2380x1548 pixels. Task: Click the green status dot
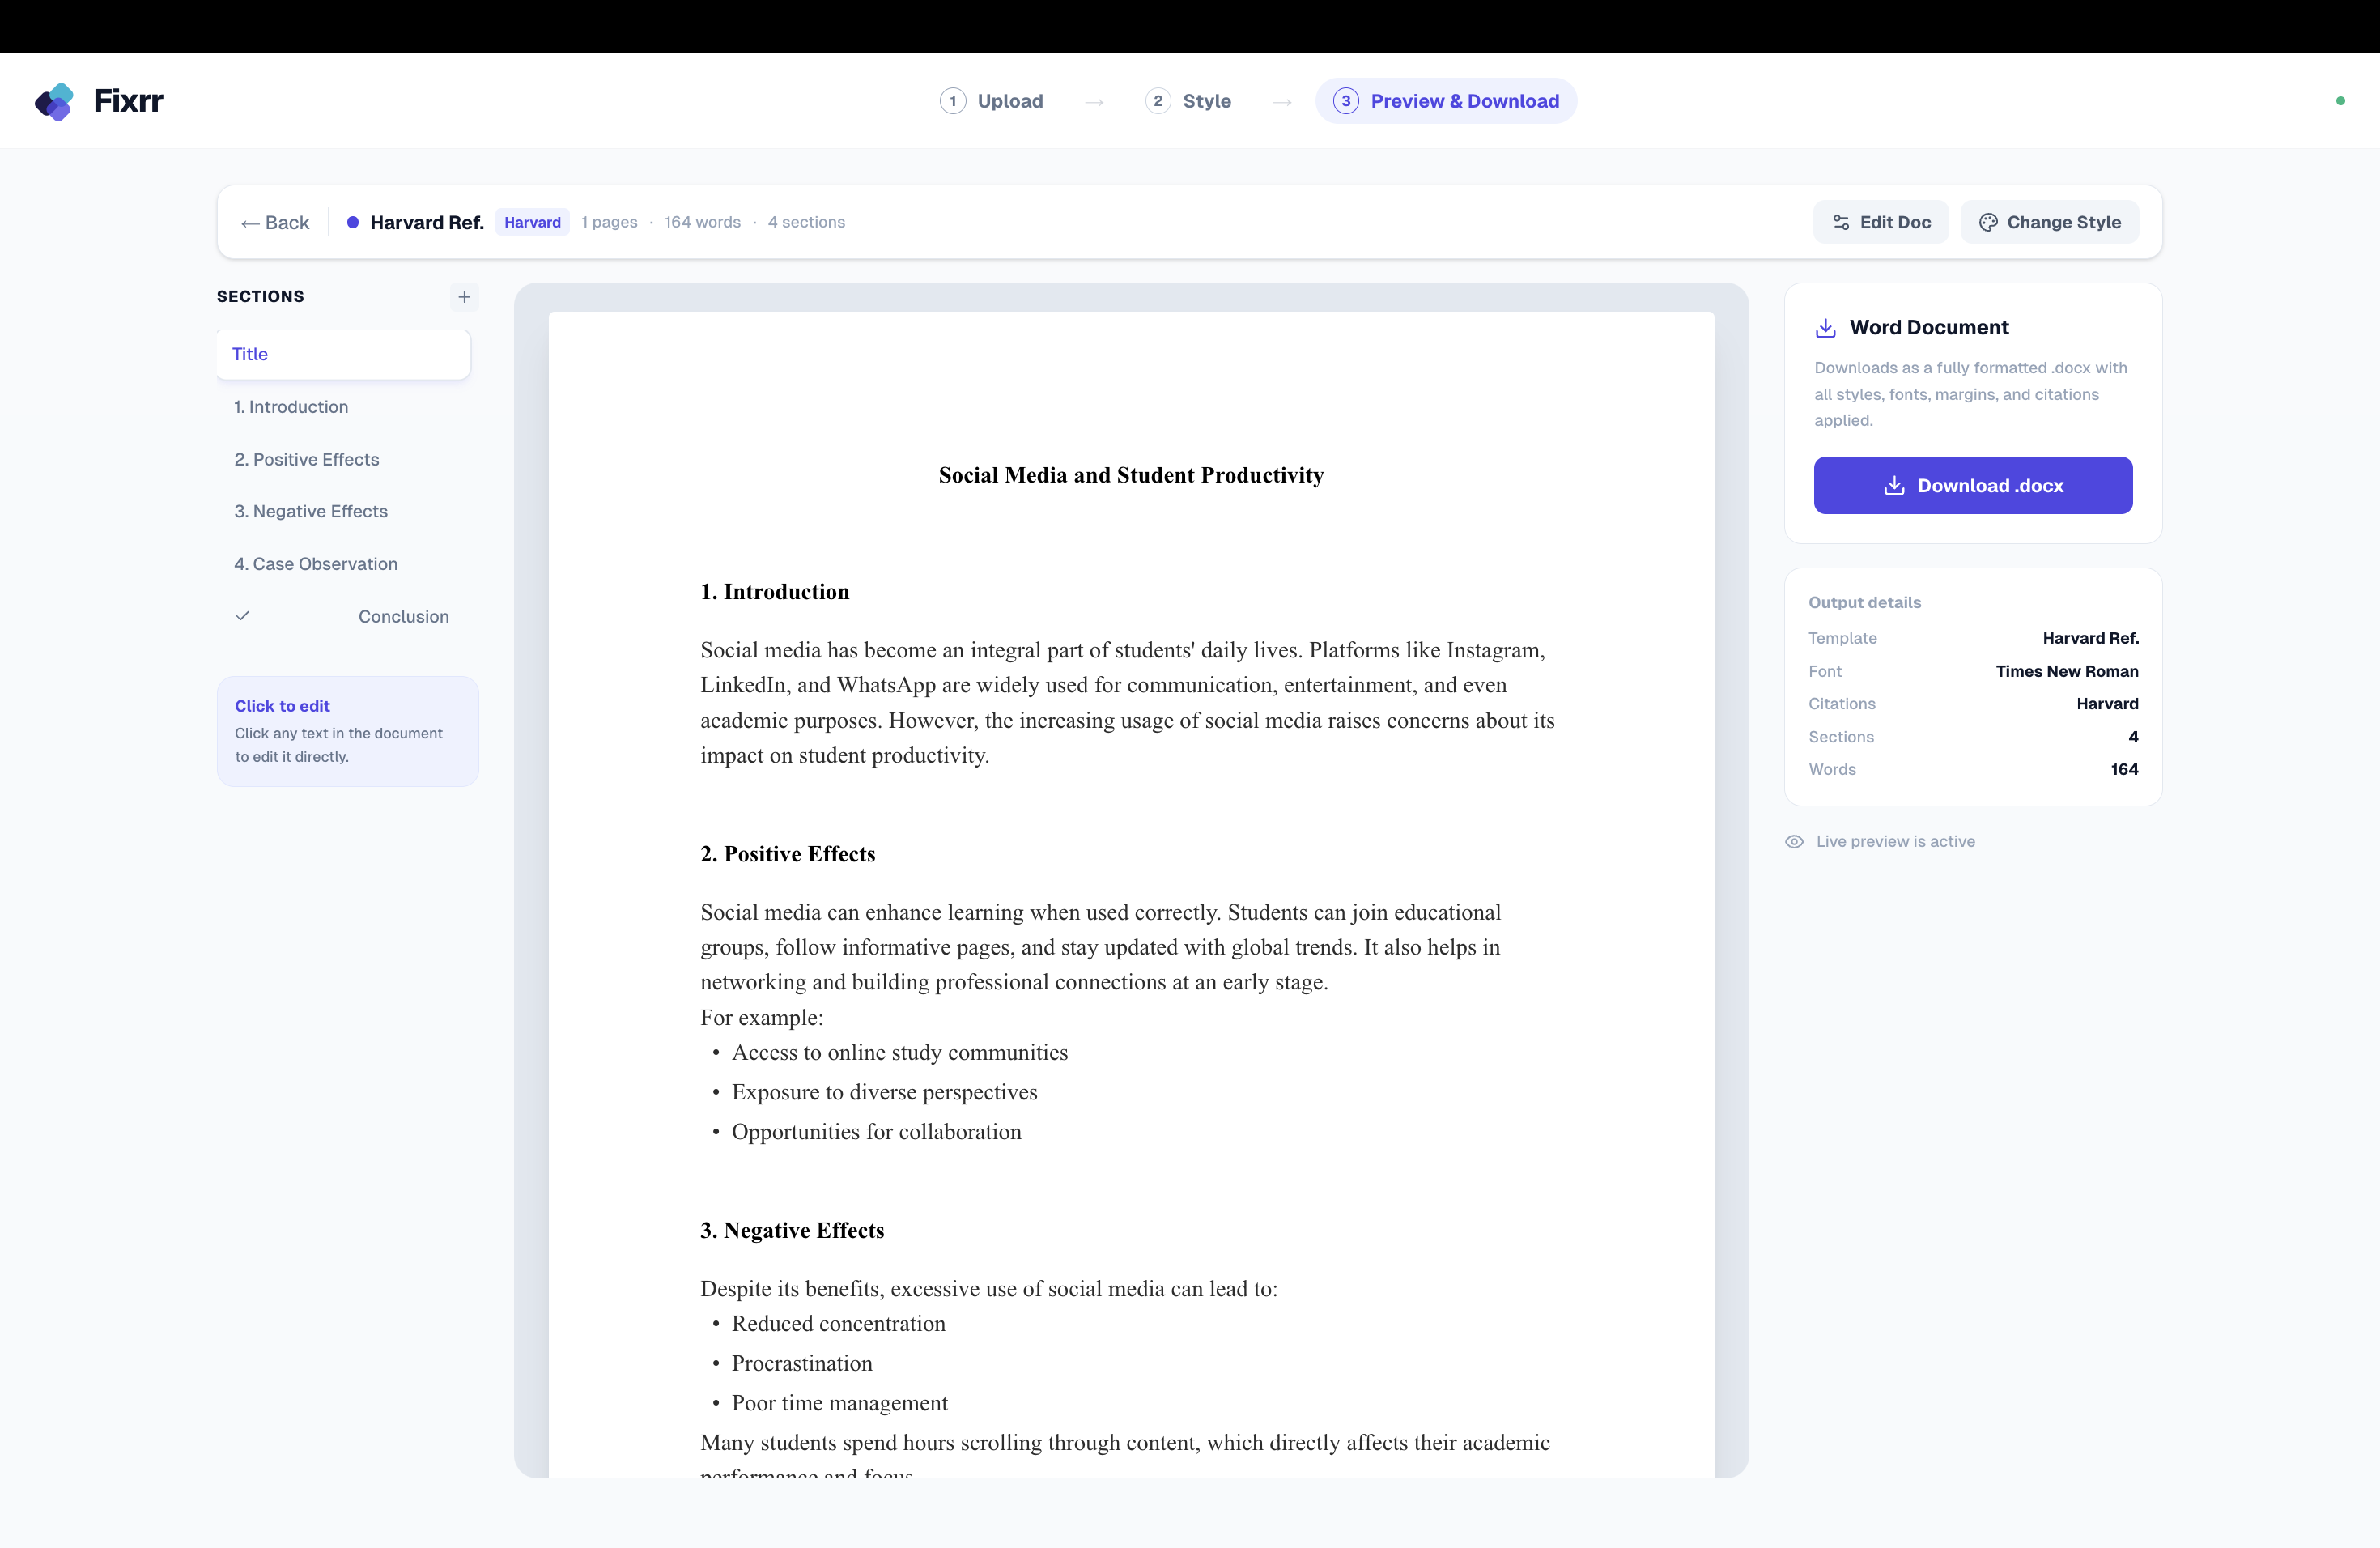tap(2340, 101)
